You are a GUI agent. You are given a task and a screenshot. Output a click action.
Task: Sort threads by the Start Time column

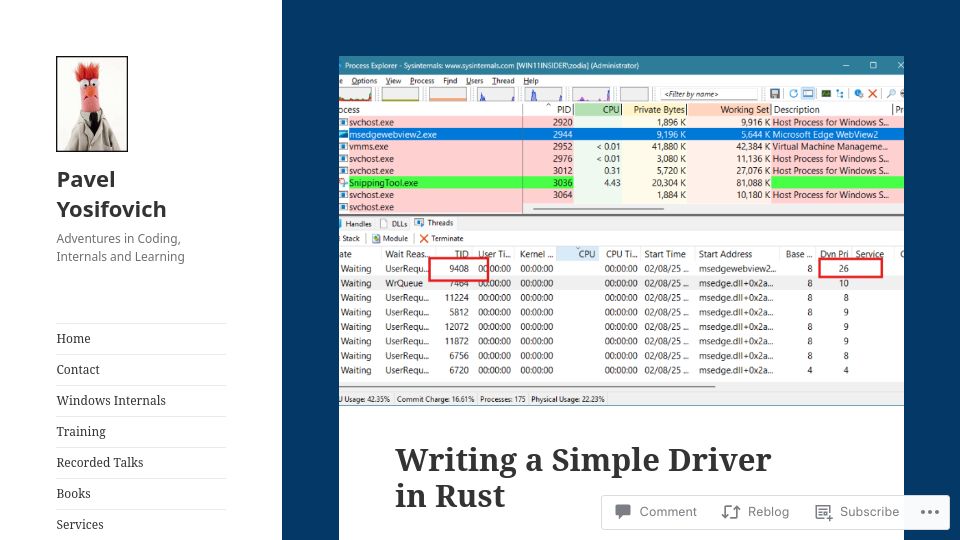coord(666,253)
